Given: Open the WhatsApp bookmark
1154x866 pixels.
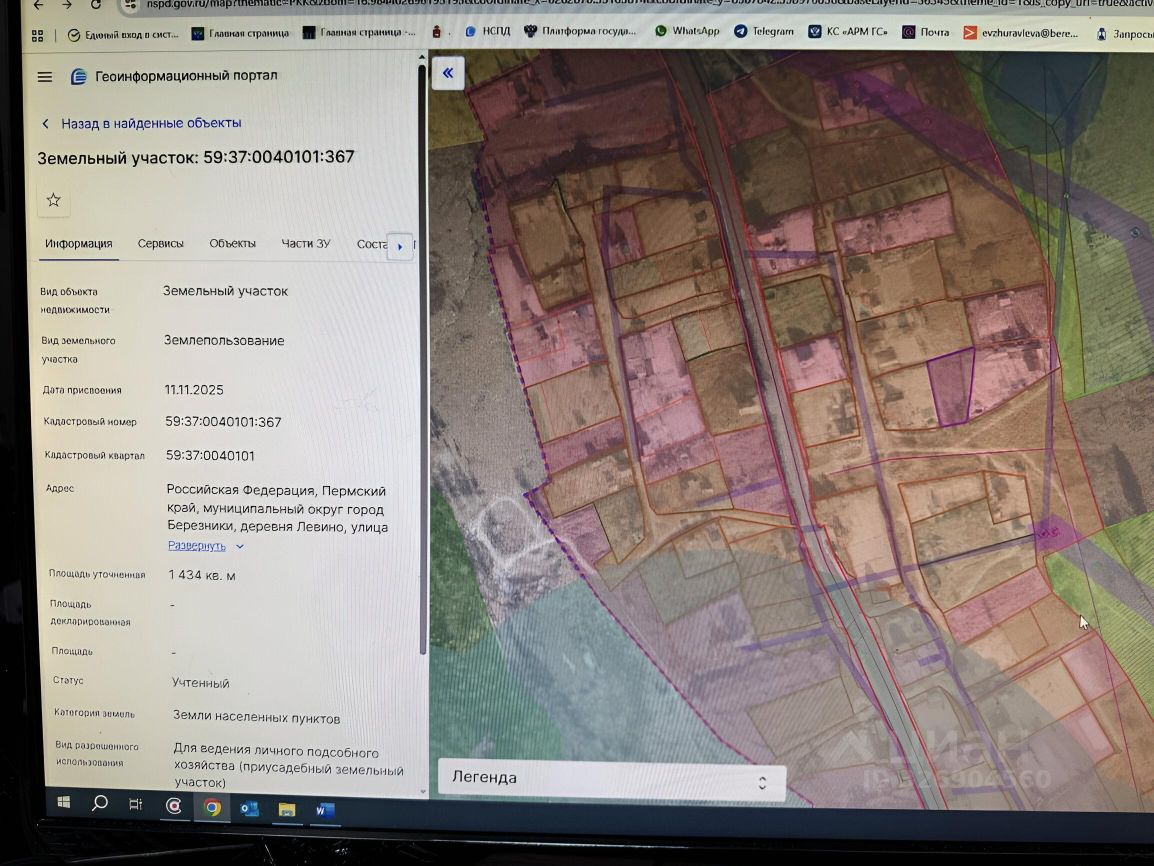Looking at the screenshot, I should (x=687, y=31).
